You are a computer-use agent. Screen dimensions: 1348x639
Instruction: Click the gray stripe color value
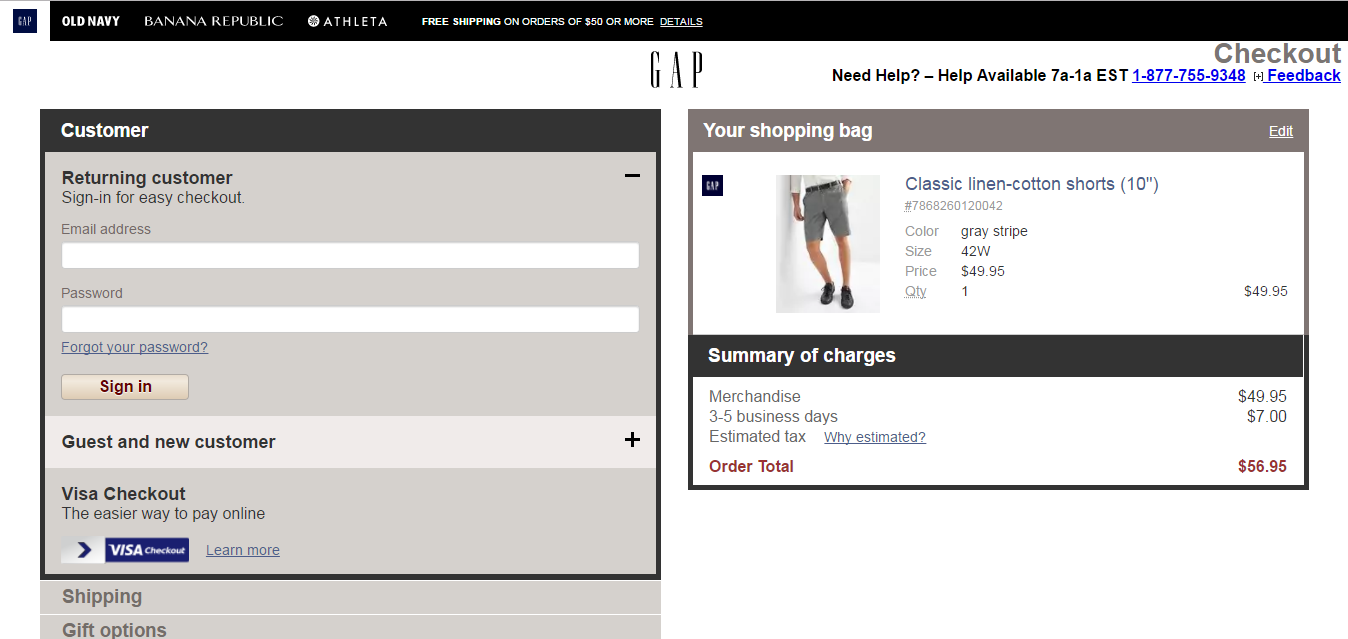click(x=994, y=231)
